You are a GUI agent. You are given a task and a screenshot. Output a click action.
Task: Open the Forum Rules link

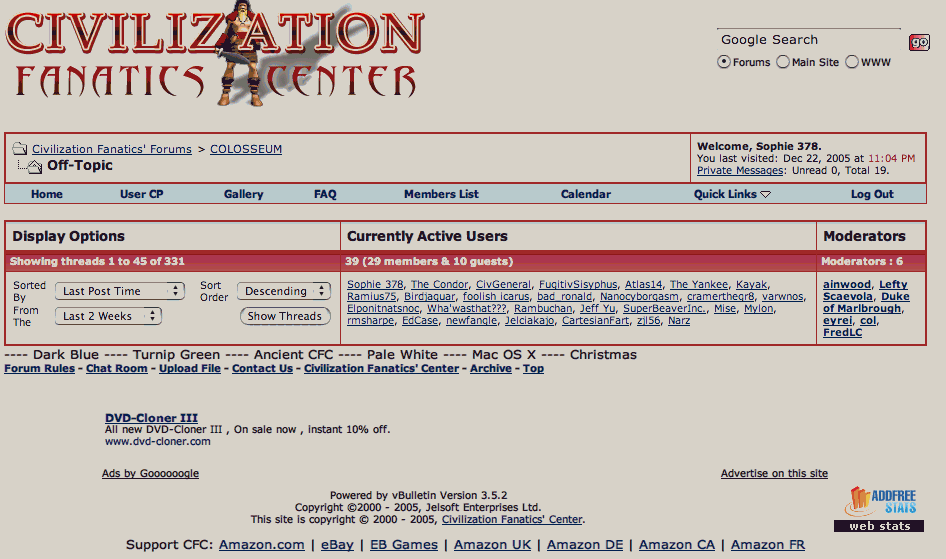coord(39,368)
